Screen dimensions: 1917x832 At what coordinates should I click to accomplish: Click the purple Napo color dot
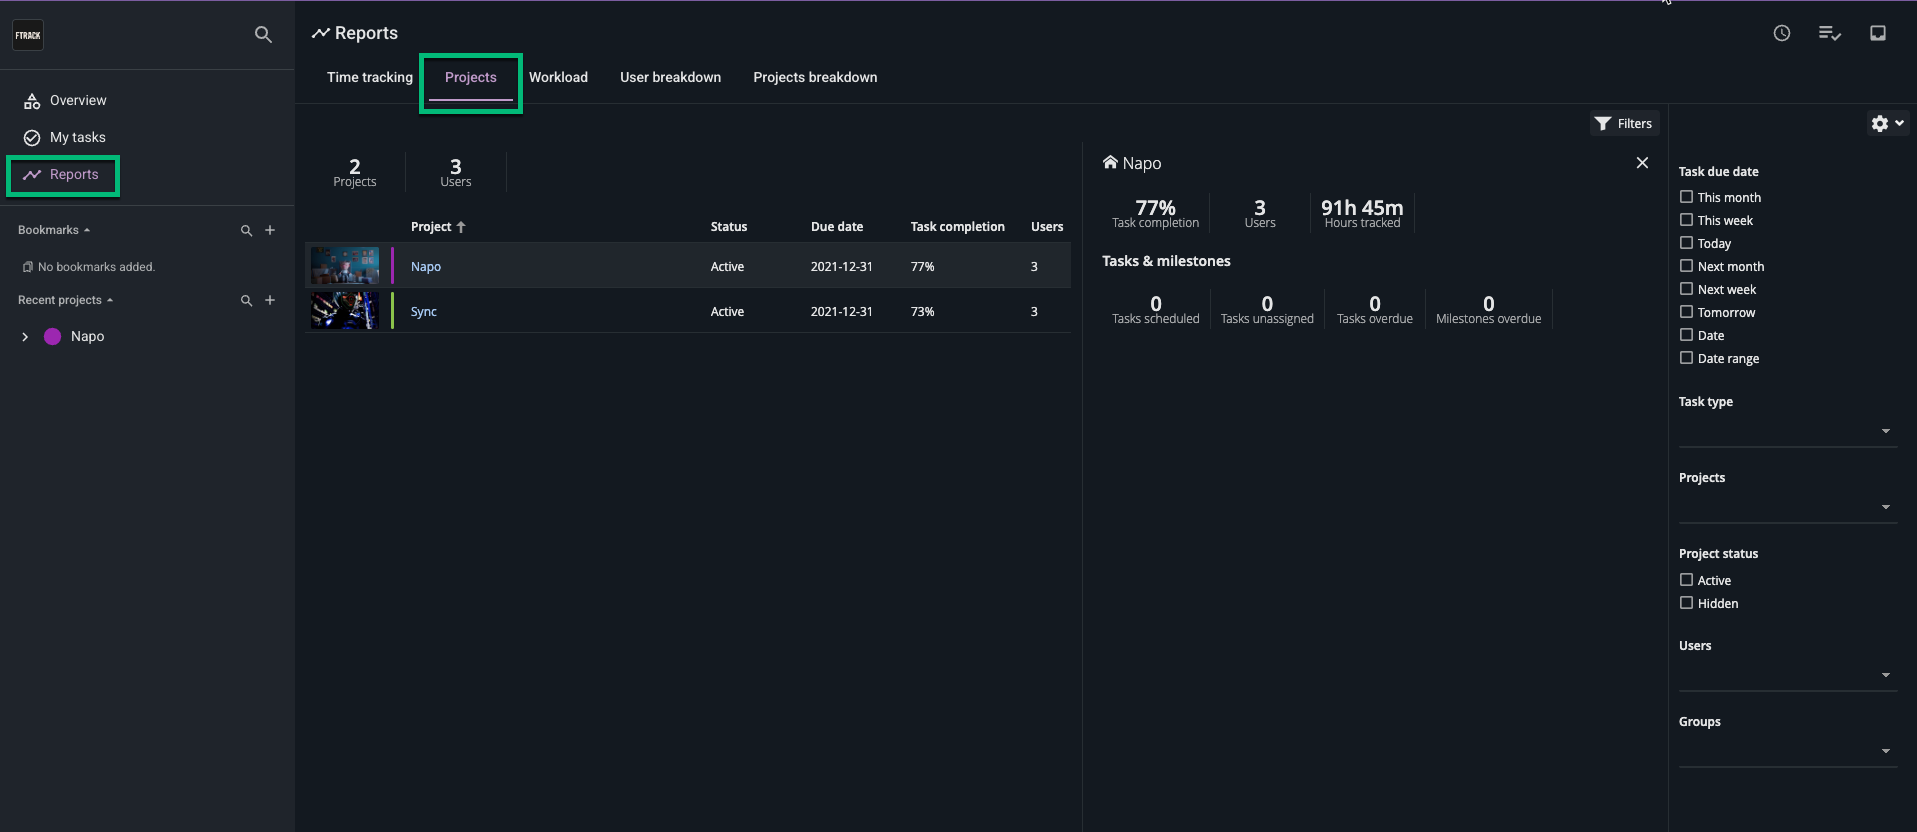(53, 337)
